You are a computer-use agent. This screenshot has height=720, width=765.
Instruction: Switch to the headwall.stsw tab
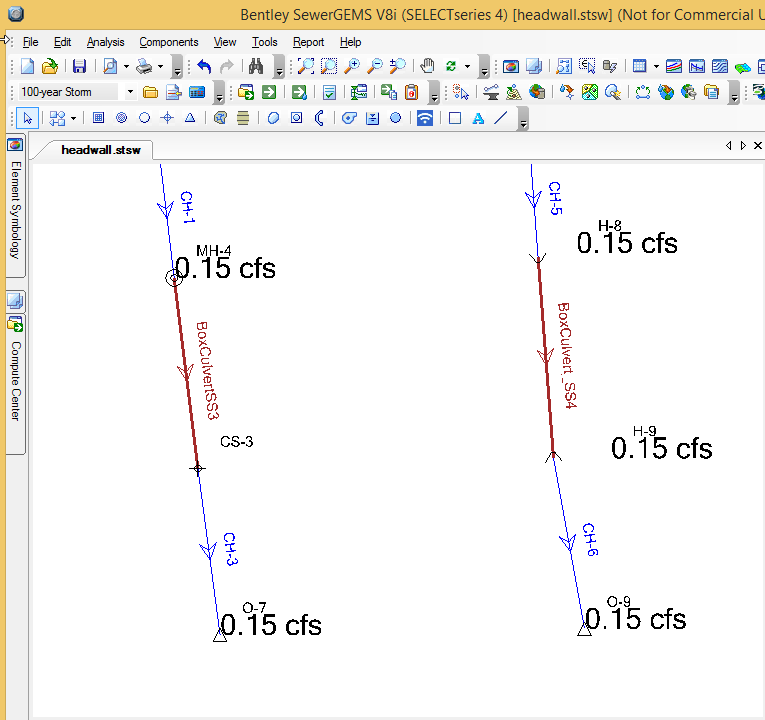coord(101,150)
